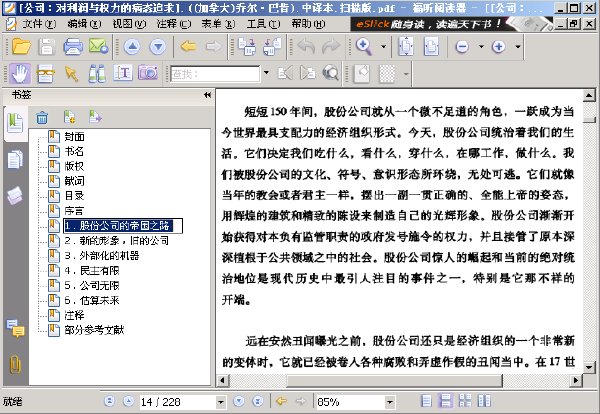Click the Save diskette icon

(x=46, y=47)
